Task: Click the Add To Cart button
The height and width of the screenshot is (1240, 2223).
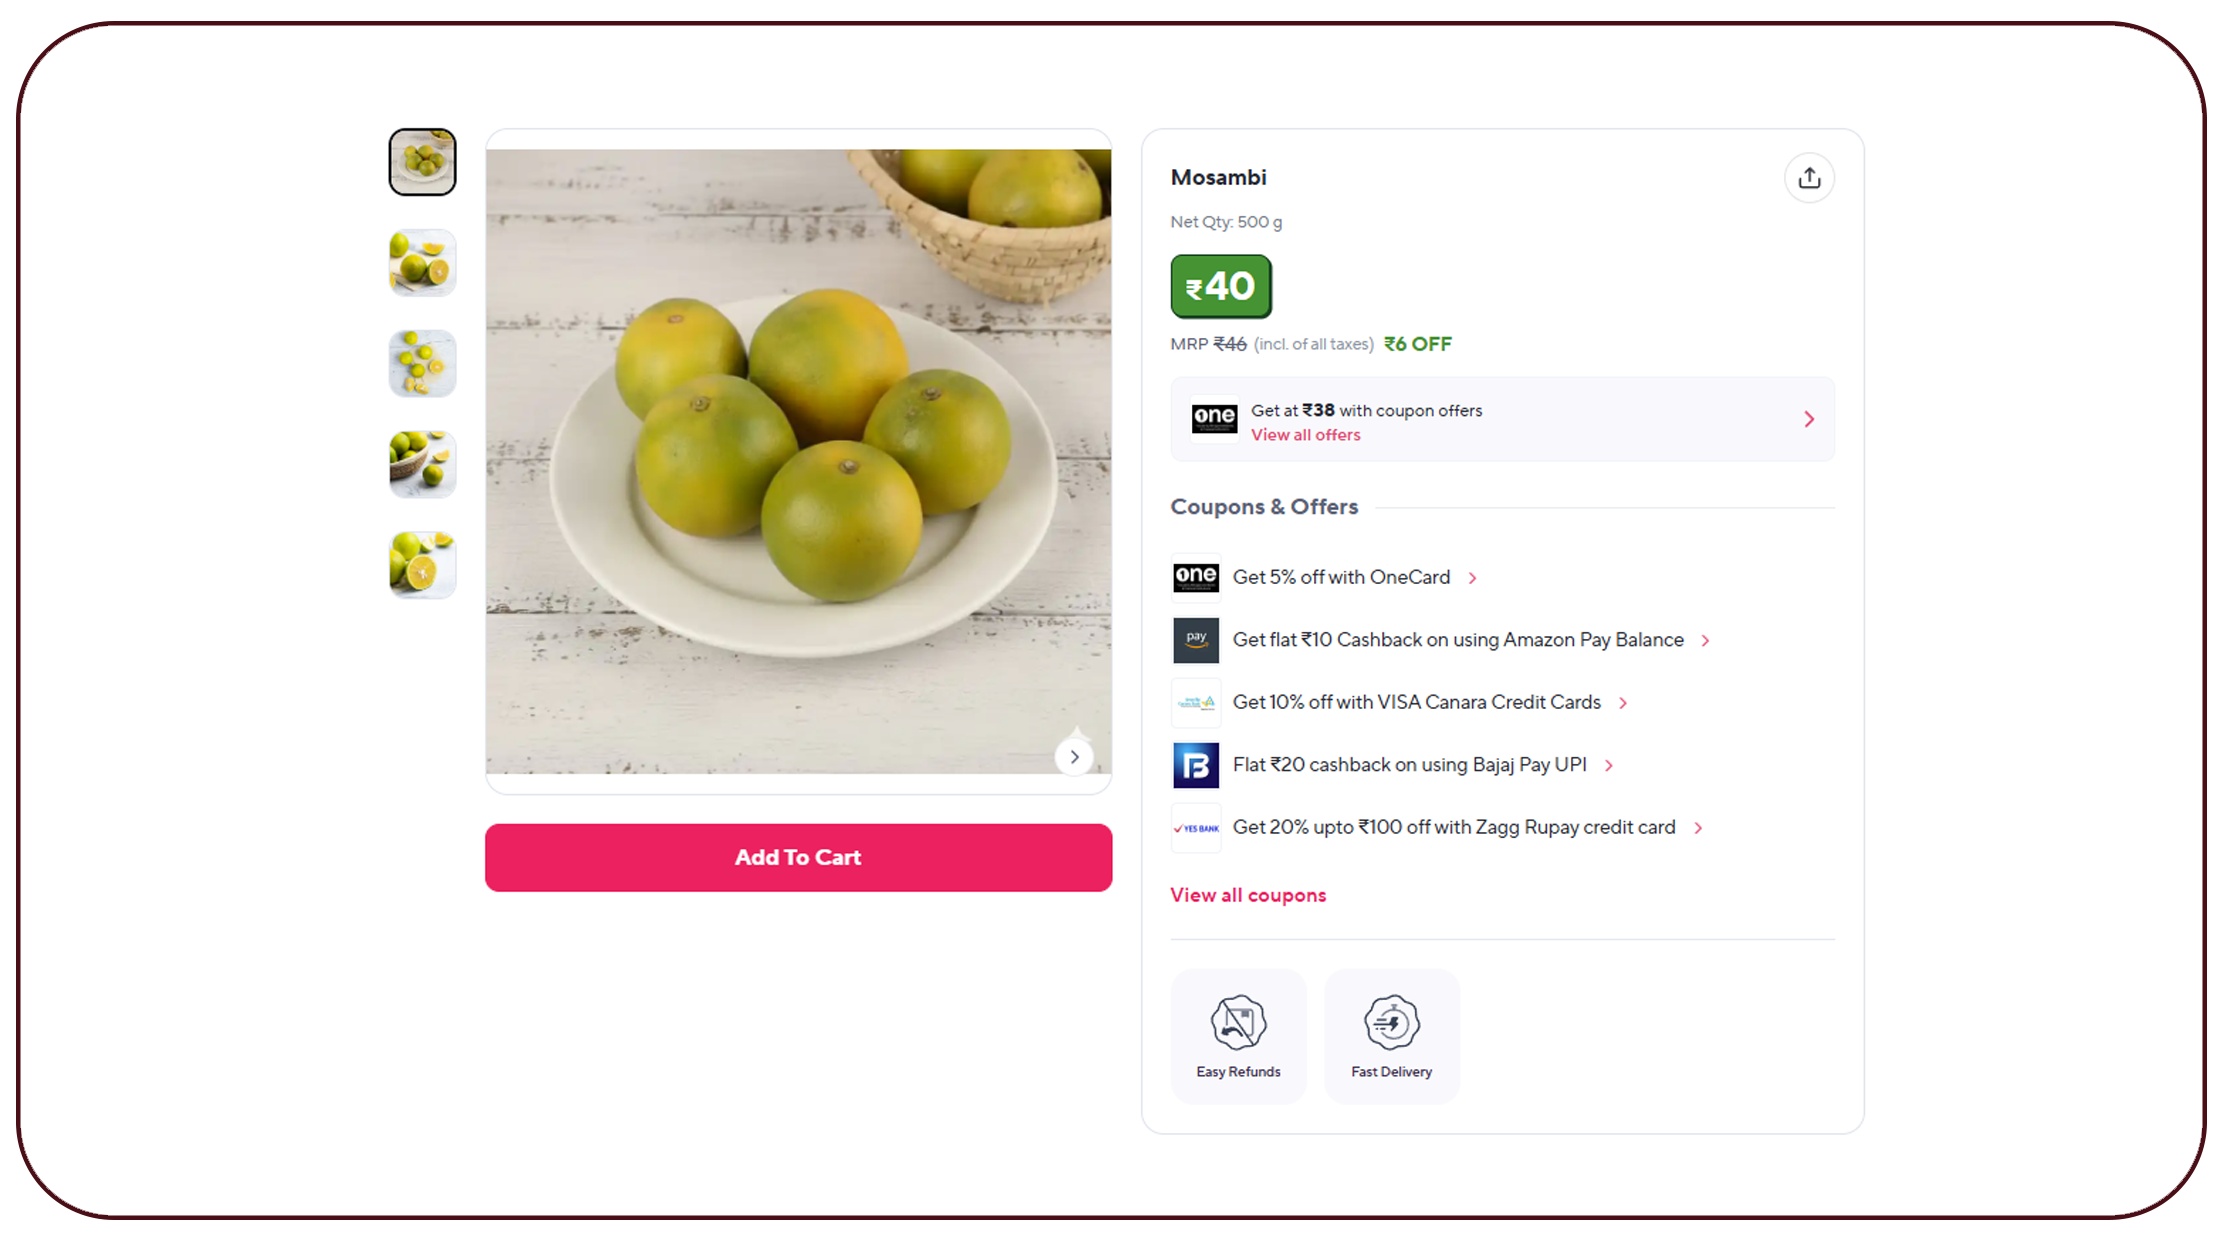Action: [x=798, y=857]
